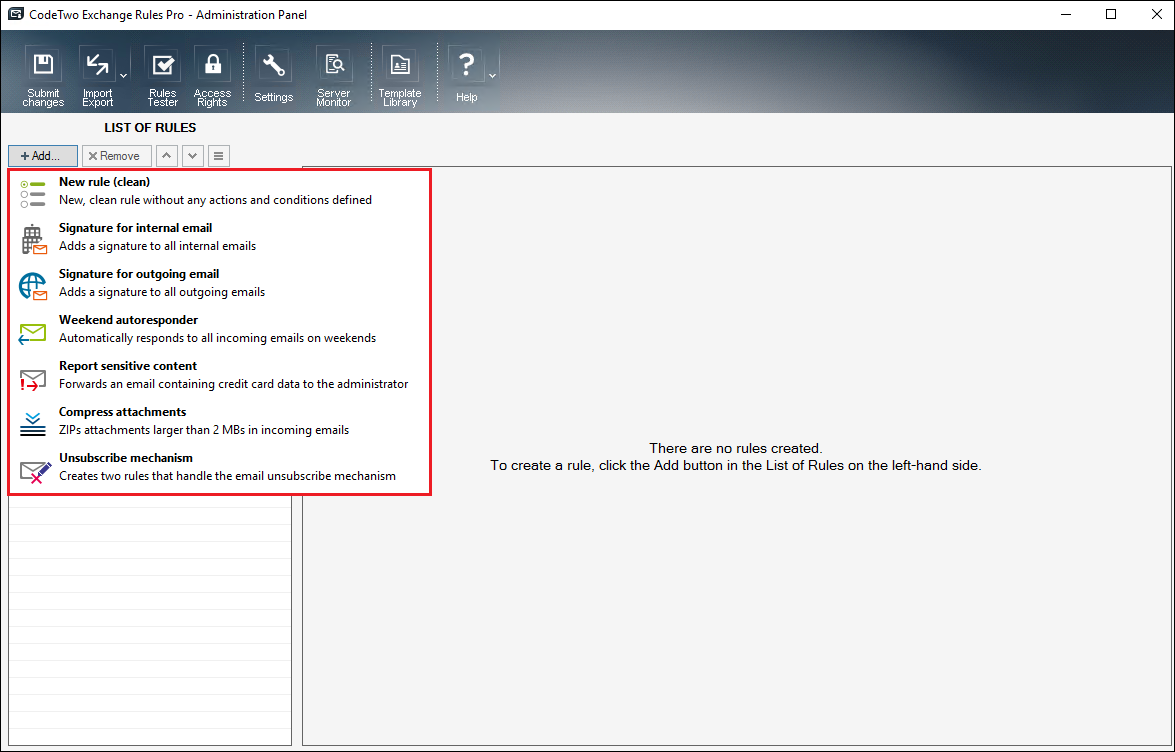Click the envelope alert icon for sensitive content
Image resolution: width=1175 pixels, height=752 pixels.
click(x=33, y=380)
